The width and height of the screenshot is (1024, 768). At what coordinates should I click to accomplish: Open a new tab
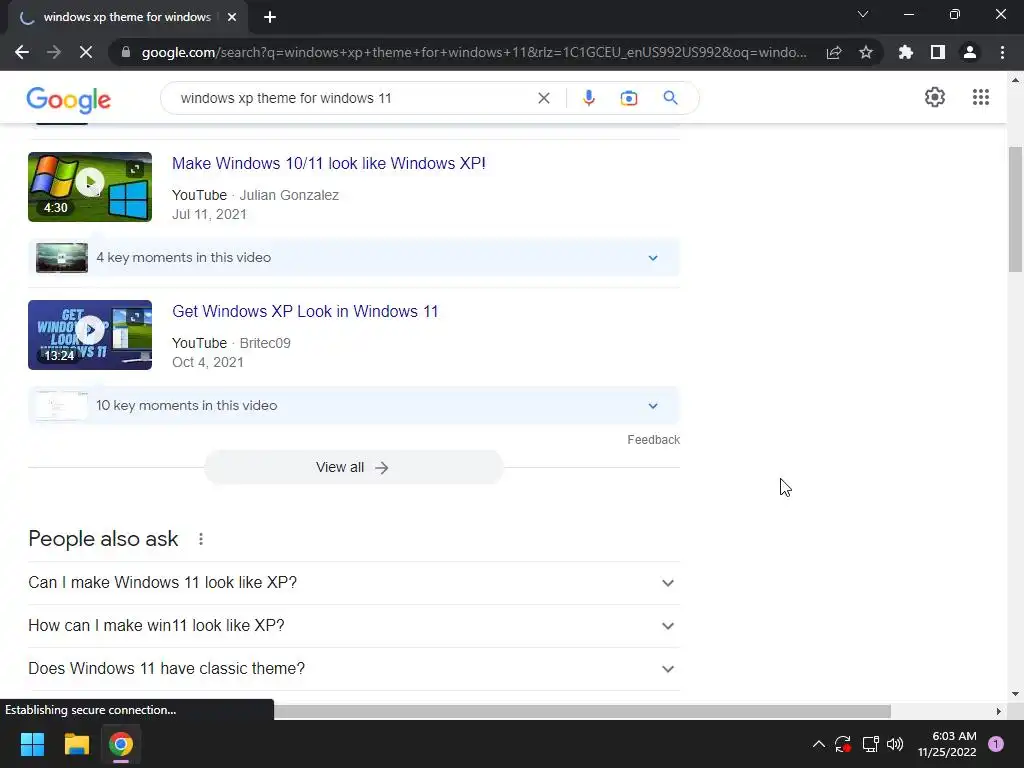[270, 17]
